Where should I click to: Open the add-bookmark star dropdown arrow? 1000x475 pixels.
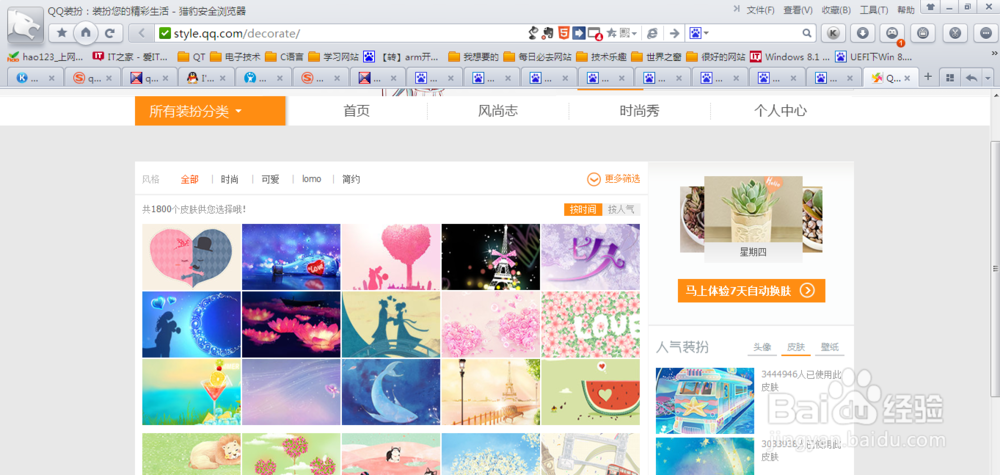[635, 33]
